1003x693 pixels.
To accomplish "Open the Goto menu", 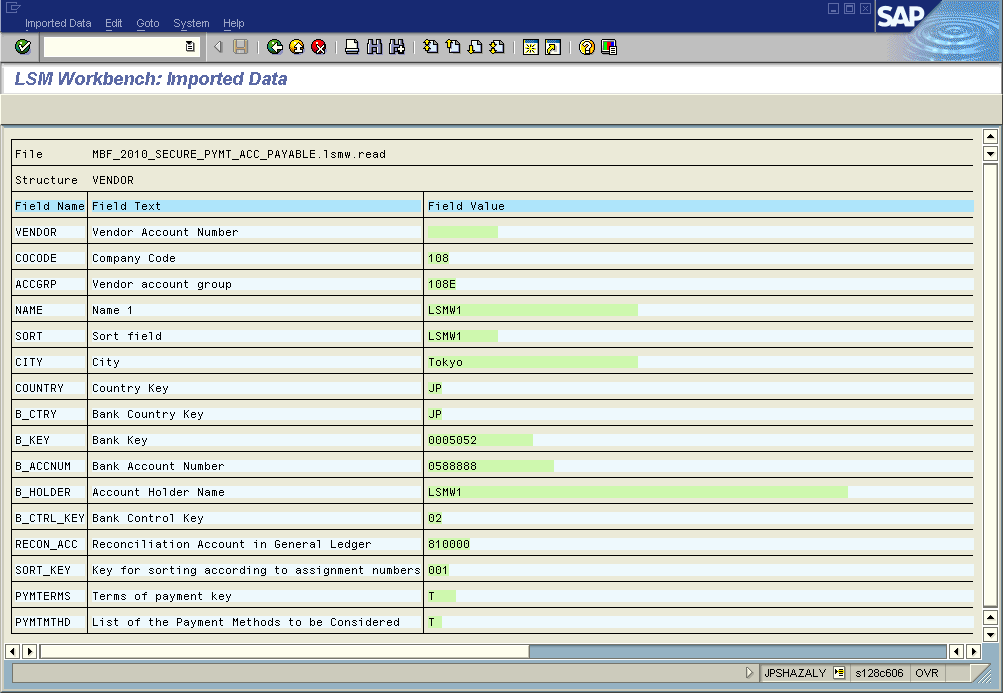I will tap(147, 23).
